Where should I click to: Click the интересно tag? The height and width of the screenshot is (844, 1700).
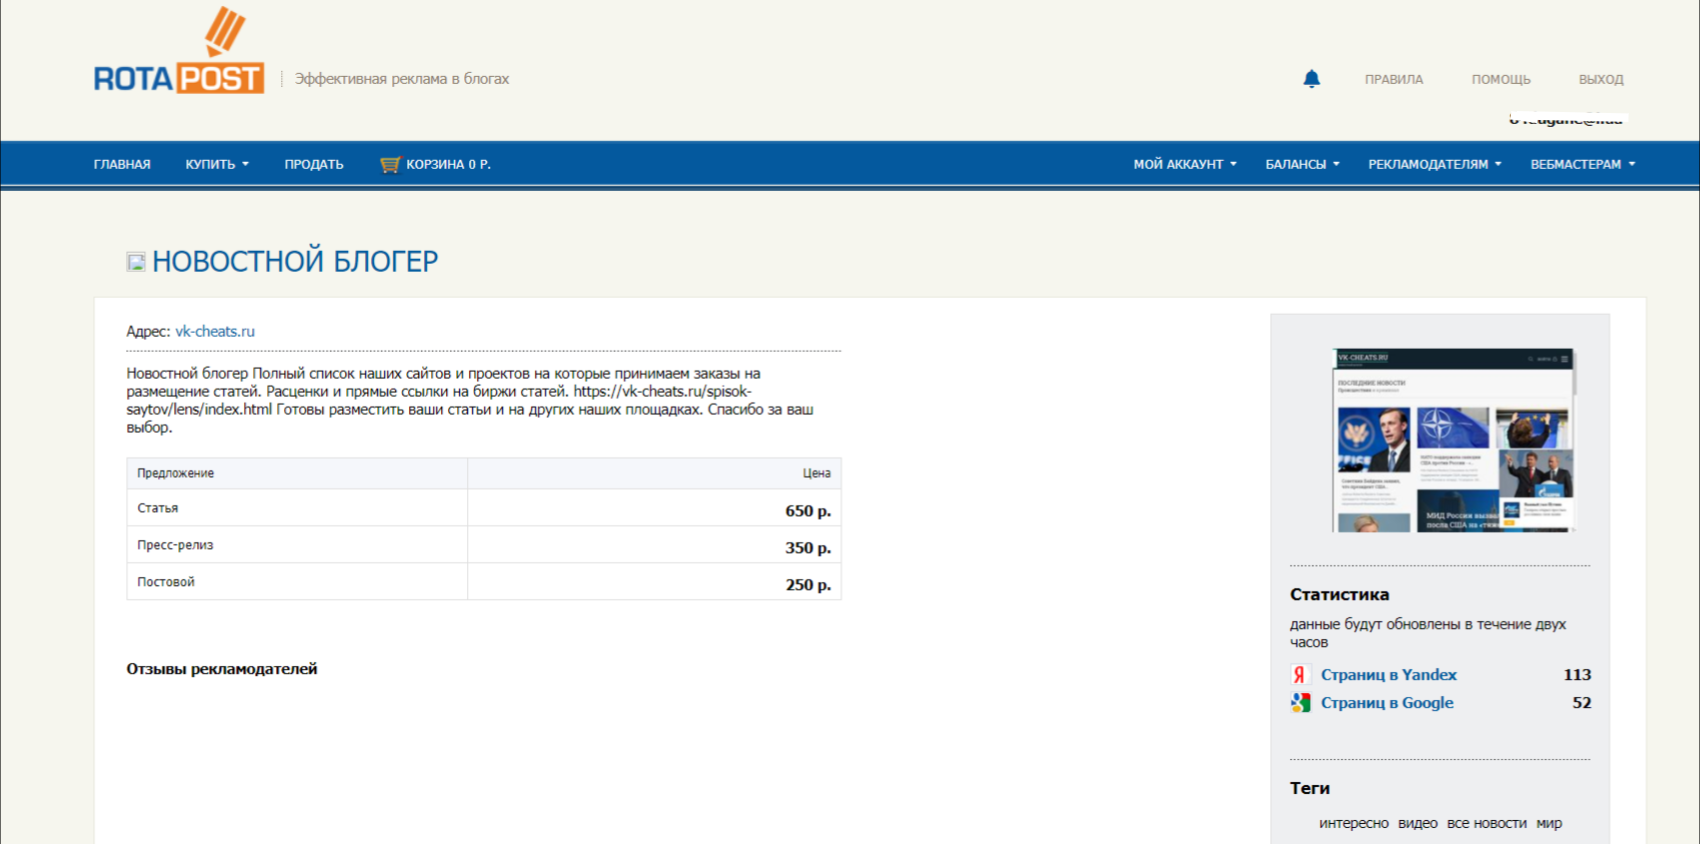tap(1353, 823)
